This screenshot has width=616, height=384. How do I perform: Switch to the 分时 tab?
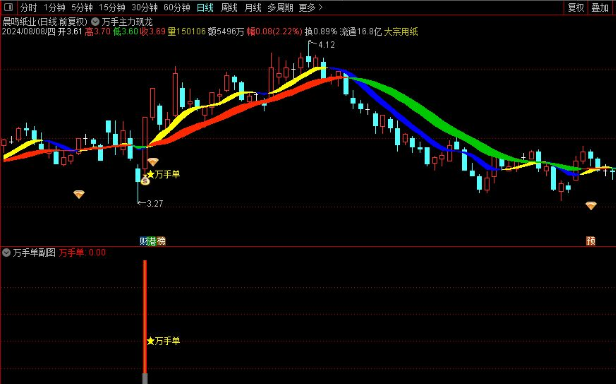tap(28, 7)
